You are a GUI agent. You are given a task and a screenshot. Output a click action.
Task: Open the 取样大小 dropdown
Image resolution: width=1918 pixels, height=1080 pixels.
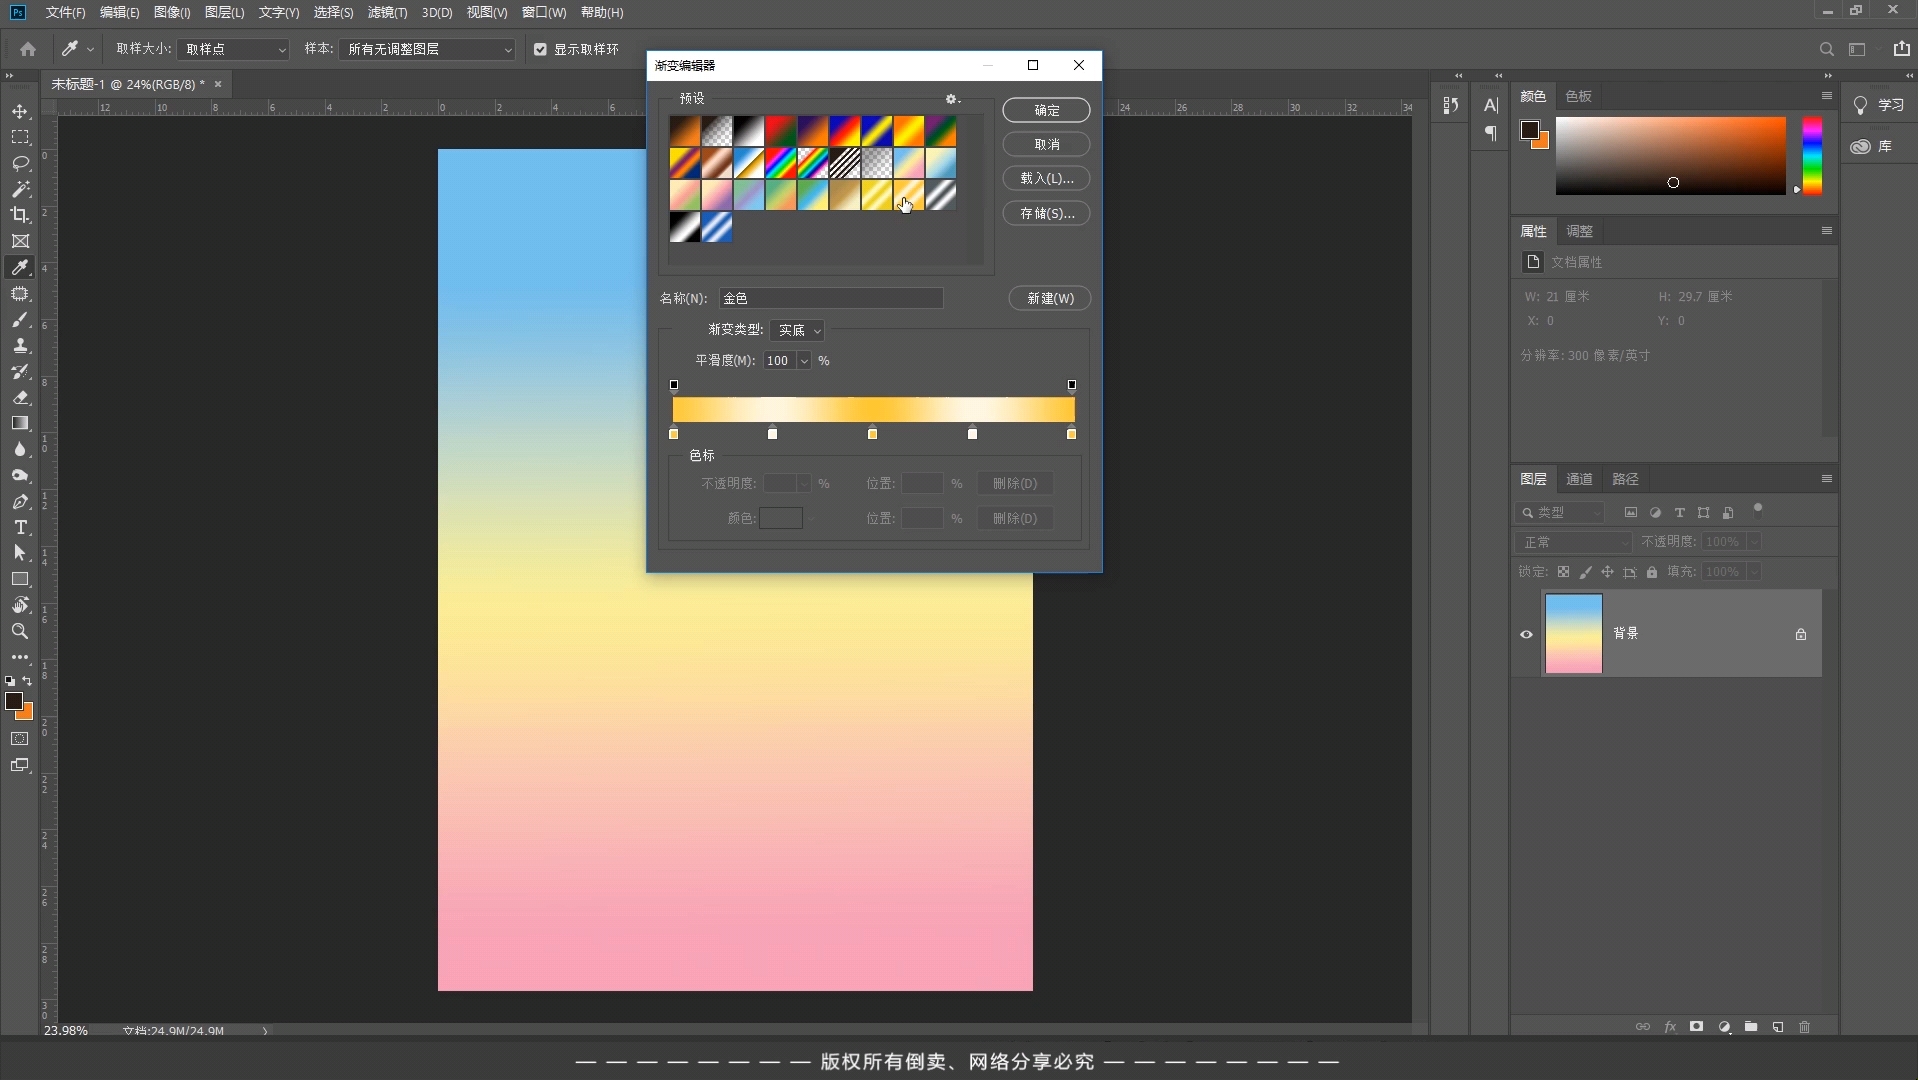pos(233,49)
